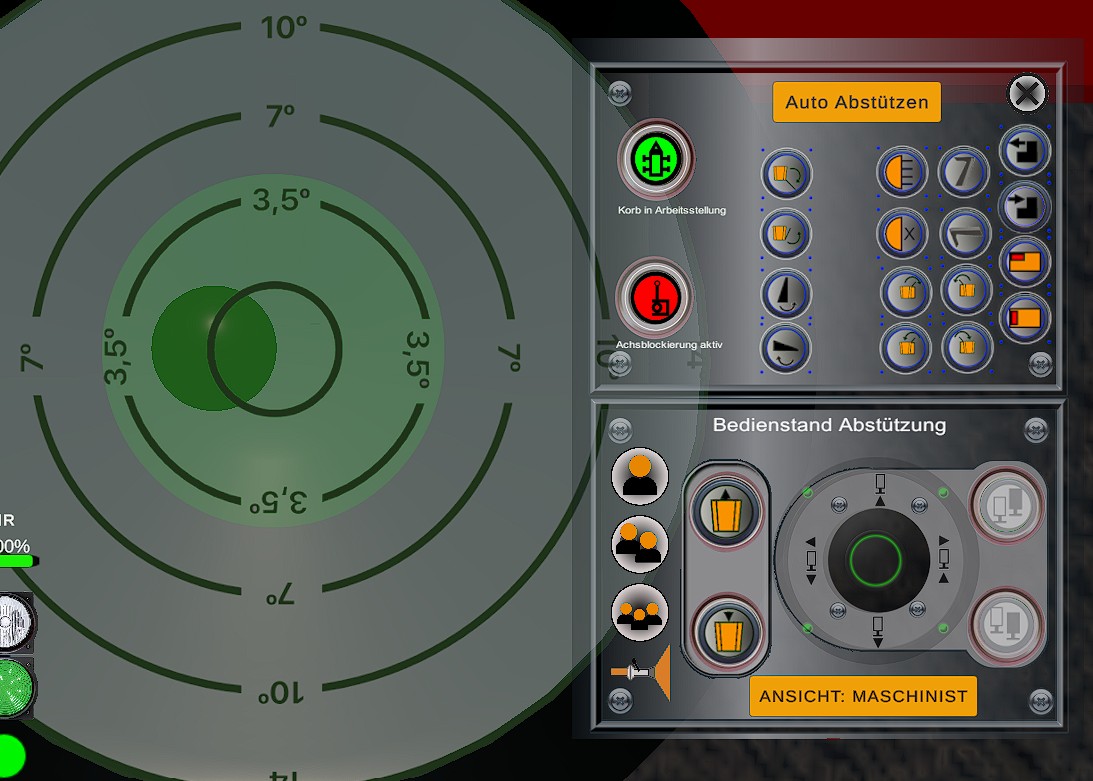The height and width of the screenshot is (781, 1093).
Task: Click the joystick's left outrigger direction marker
Action: pyautogui.click(x=811, y=559)
